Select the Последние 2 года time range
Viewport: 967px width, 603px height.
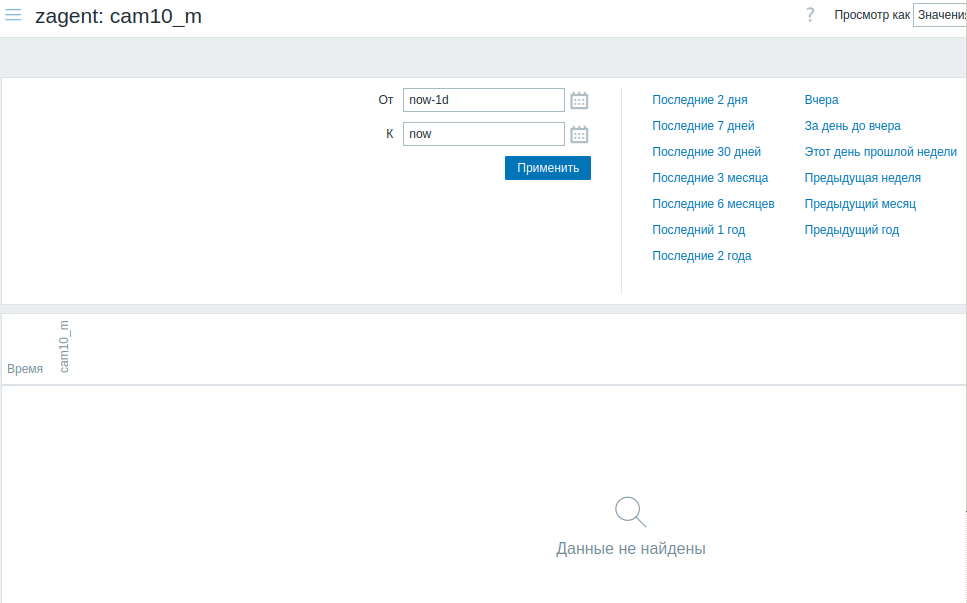tap(701, 255)
